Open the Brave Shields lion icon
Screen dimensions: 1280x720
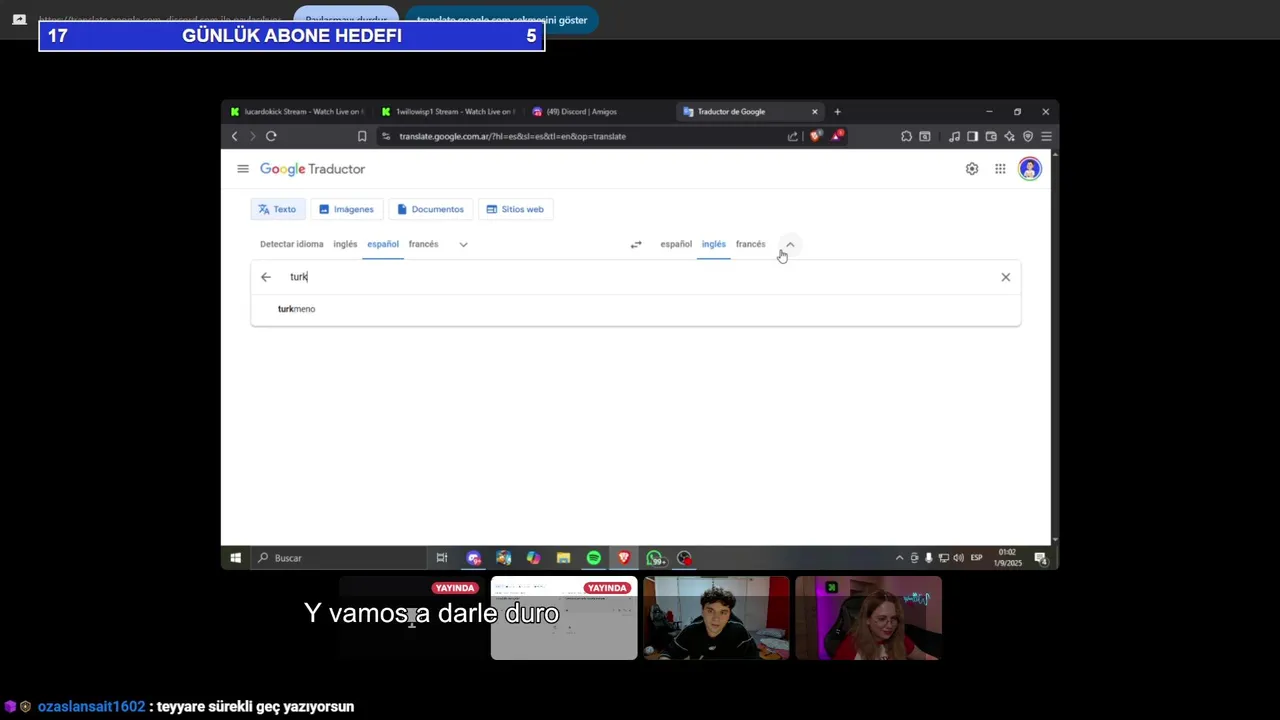point(816,136)
